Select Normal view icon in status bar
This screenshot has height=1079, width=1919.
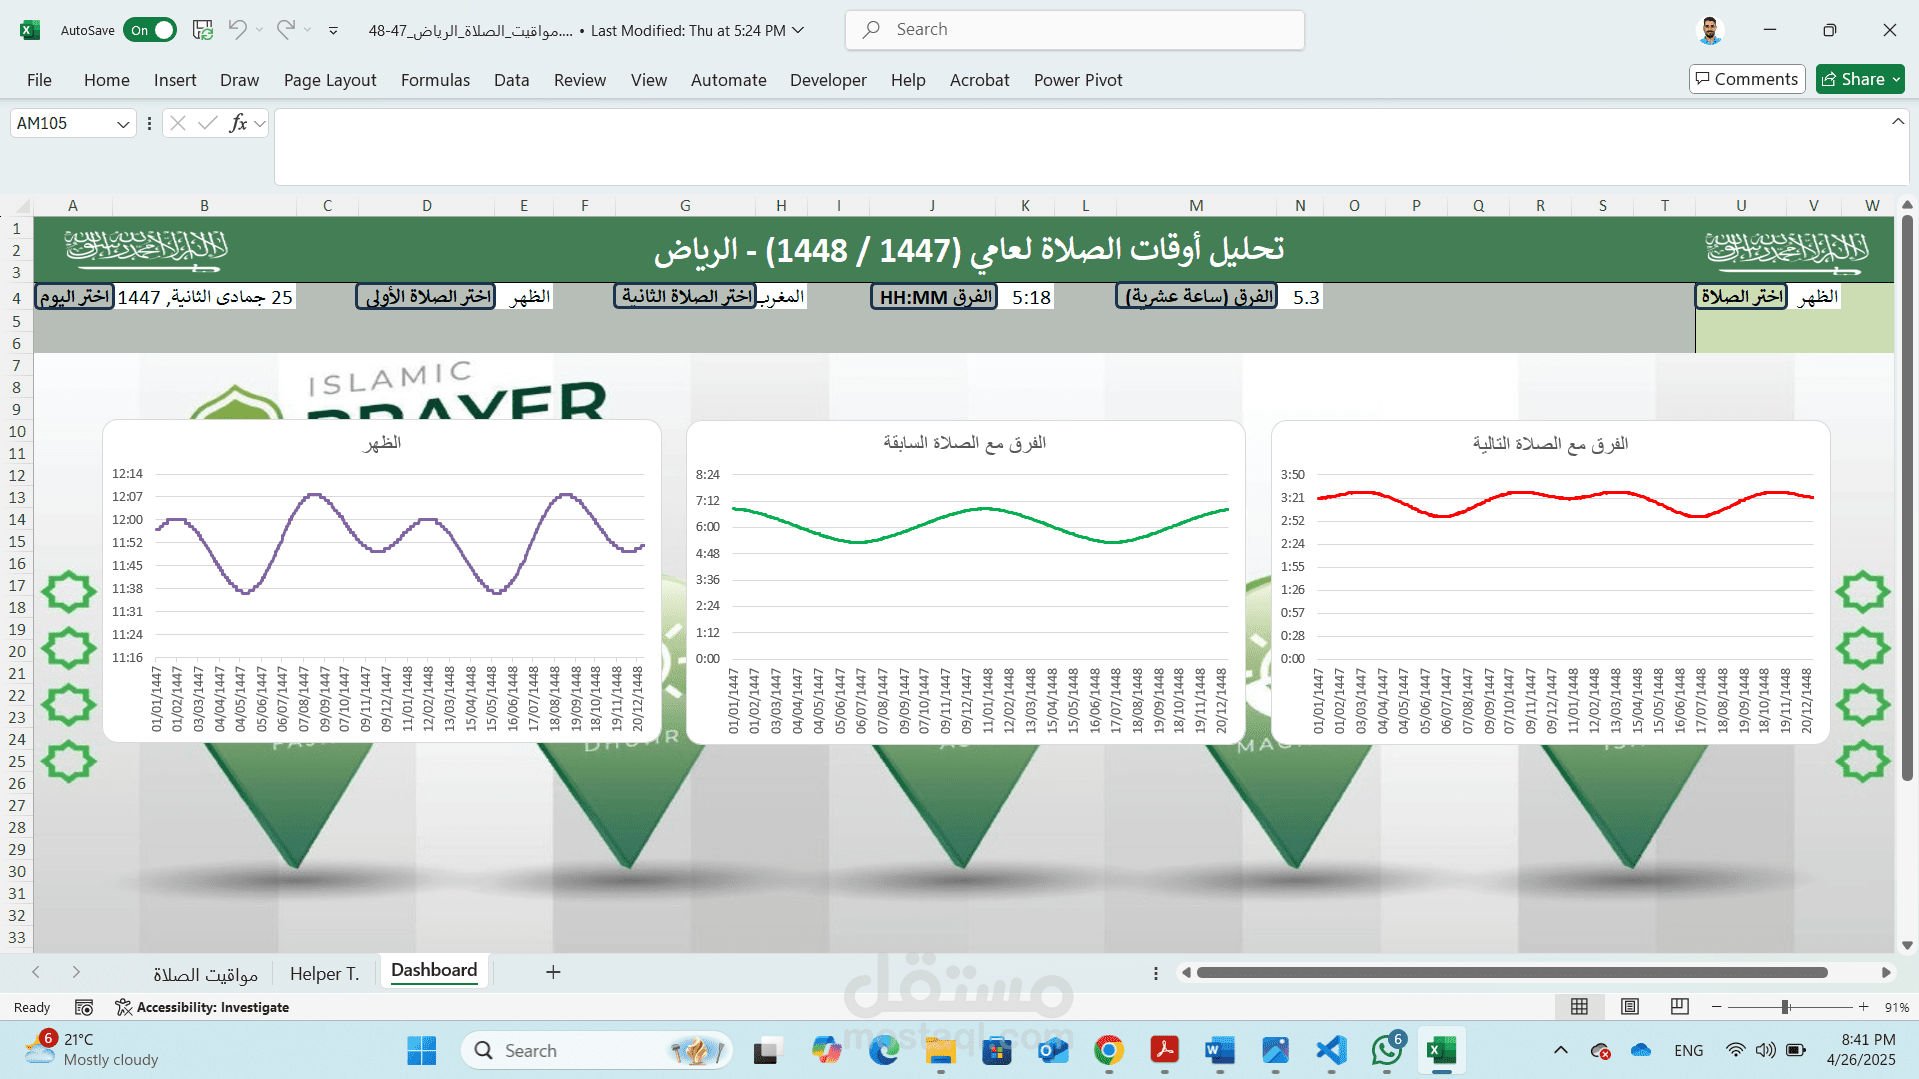tap(1579, 1007)
